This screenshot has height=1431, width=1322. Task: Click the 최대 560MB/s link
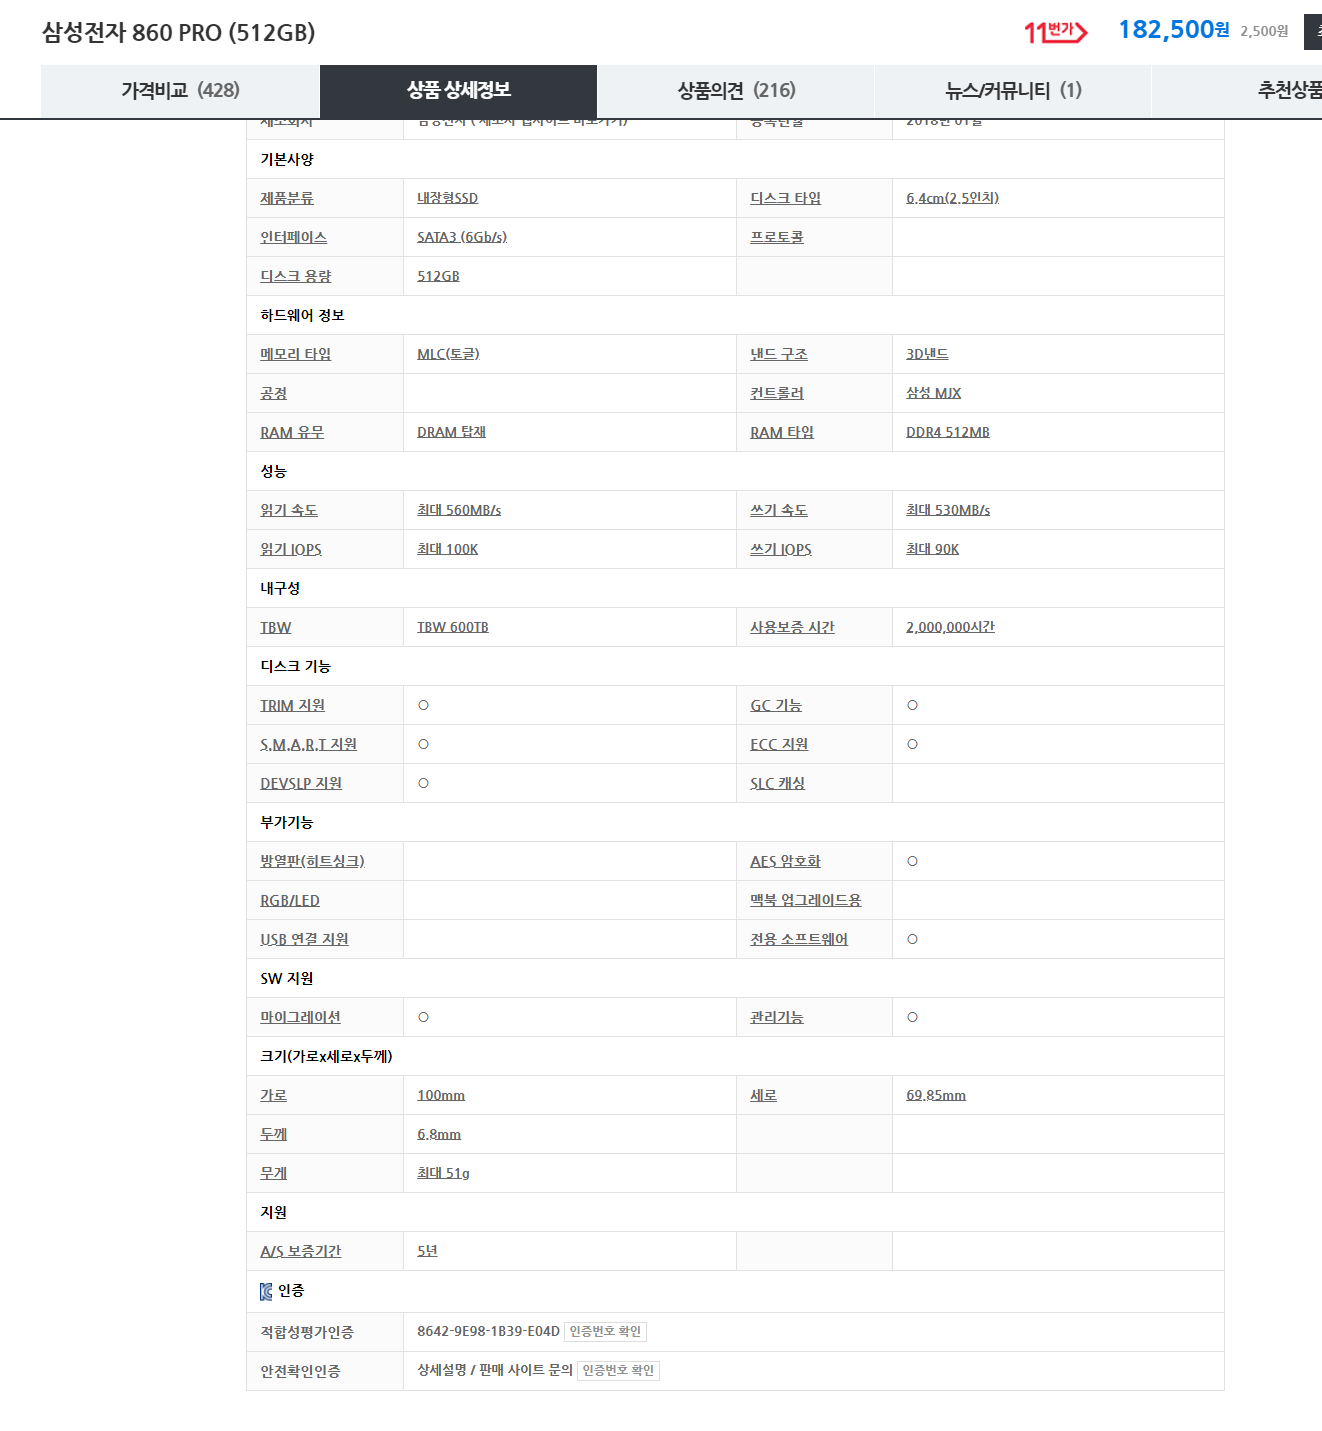pos(459,510)
